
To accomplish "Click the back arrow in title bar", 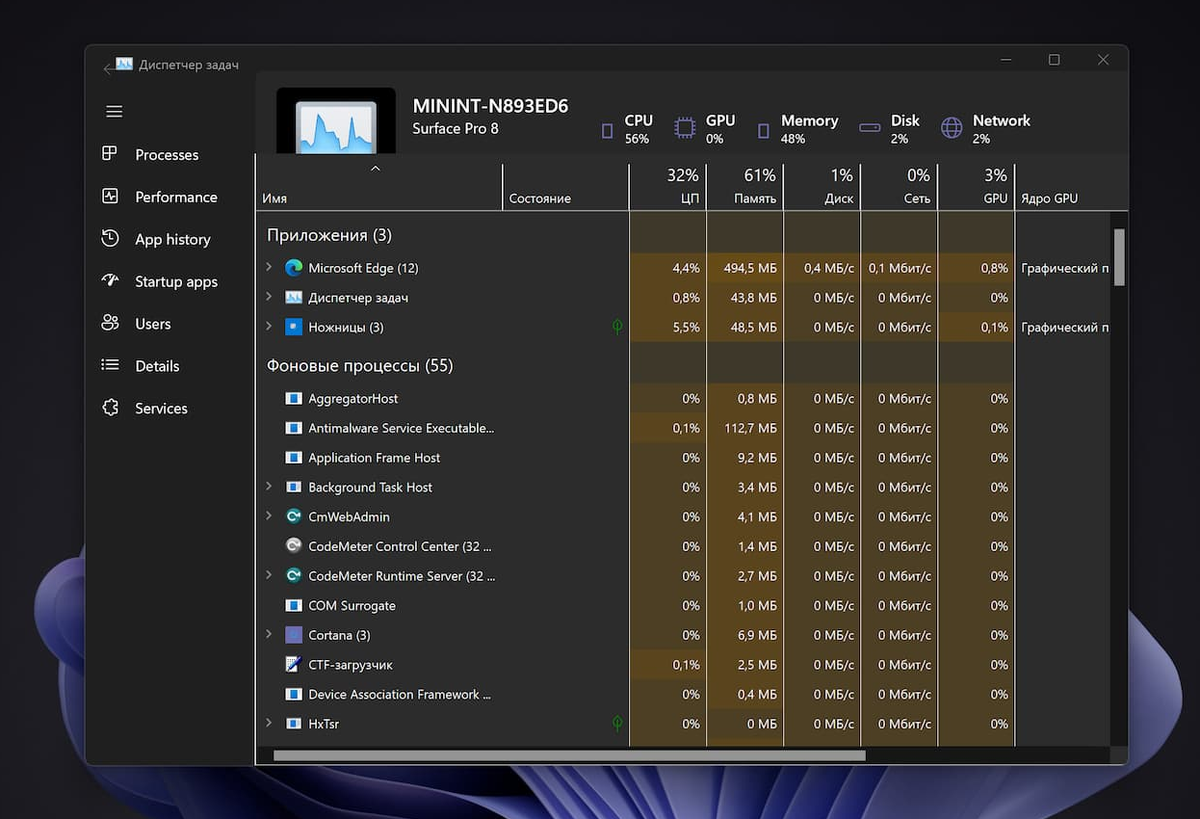I will click(x=107, y=69).
